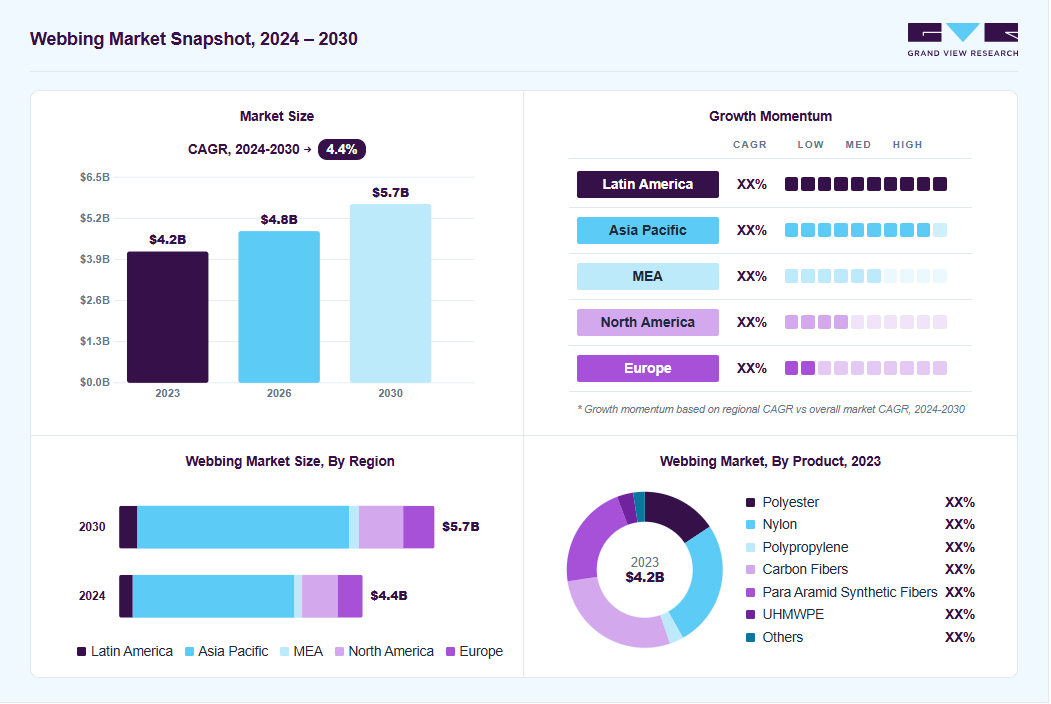The image size is (1051, 704).
Task: Click the Polypropylene legend entry
Action: tap(797, 547)
